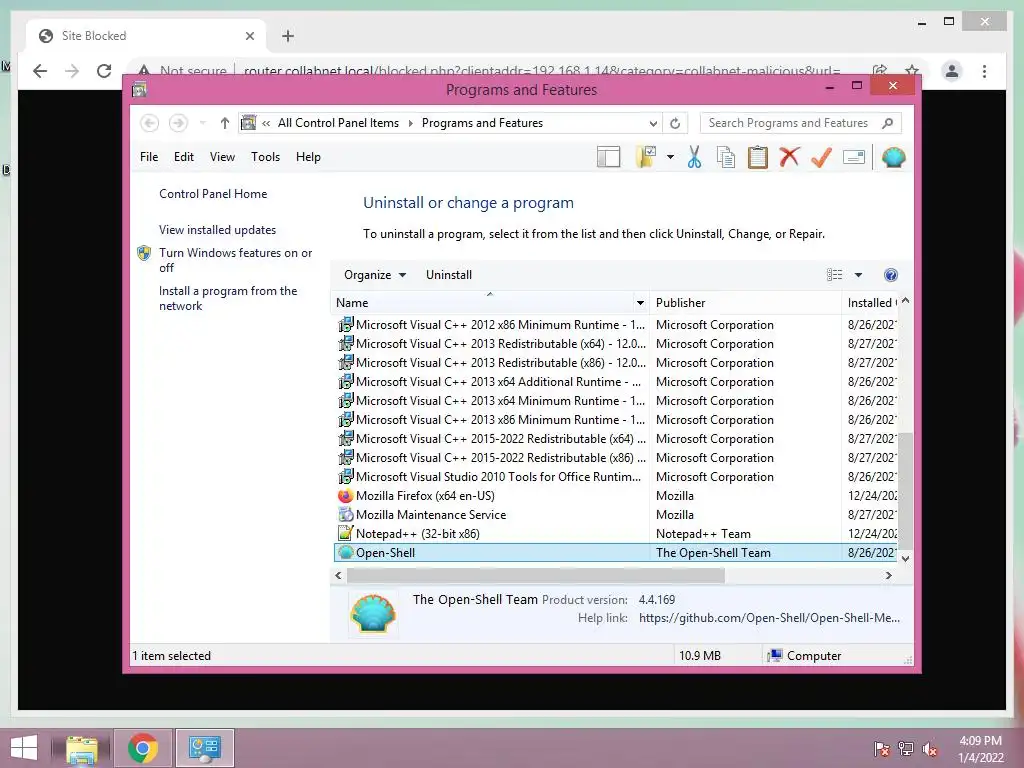The image size is (1024, 768).
Task: Open File Explorer from the taskbar
Action: point(82,748)
